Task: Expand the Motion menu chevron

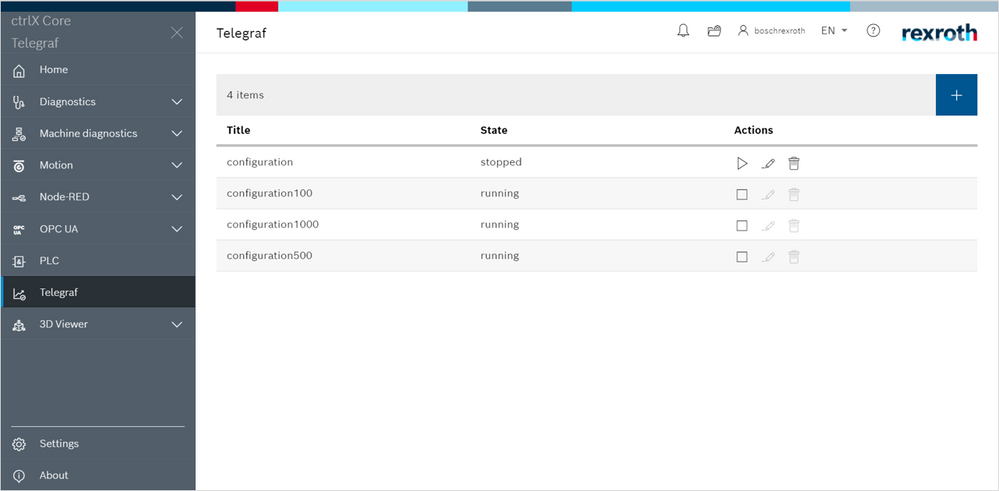Action: [177, 166]
